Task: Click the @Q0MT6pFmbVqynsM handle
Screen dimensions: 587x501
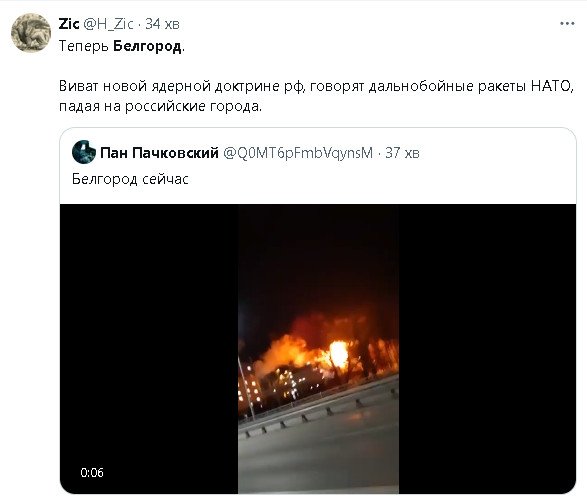Action: click(x=298, y=153)
